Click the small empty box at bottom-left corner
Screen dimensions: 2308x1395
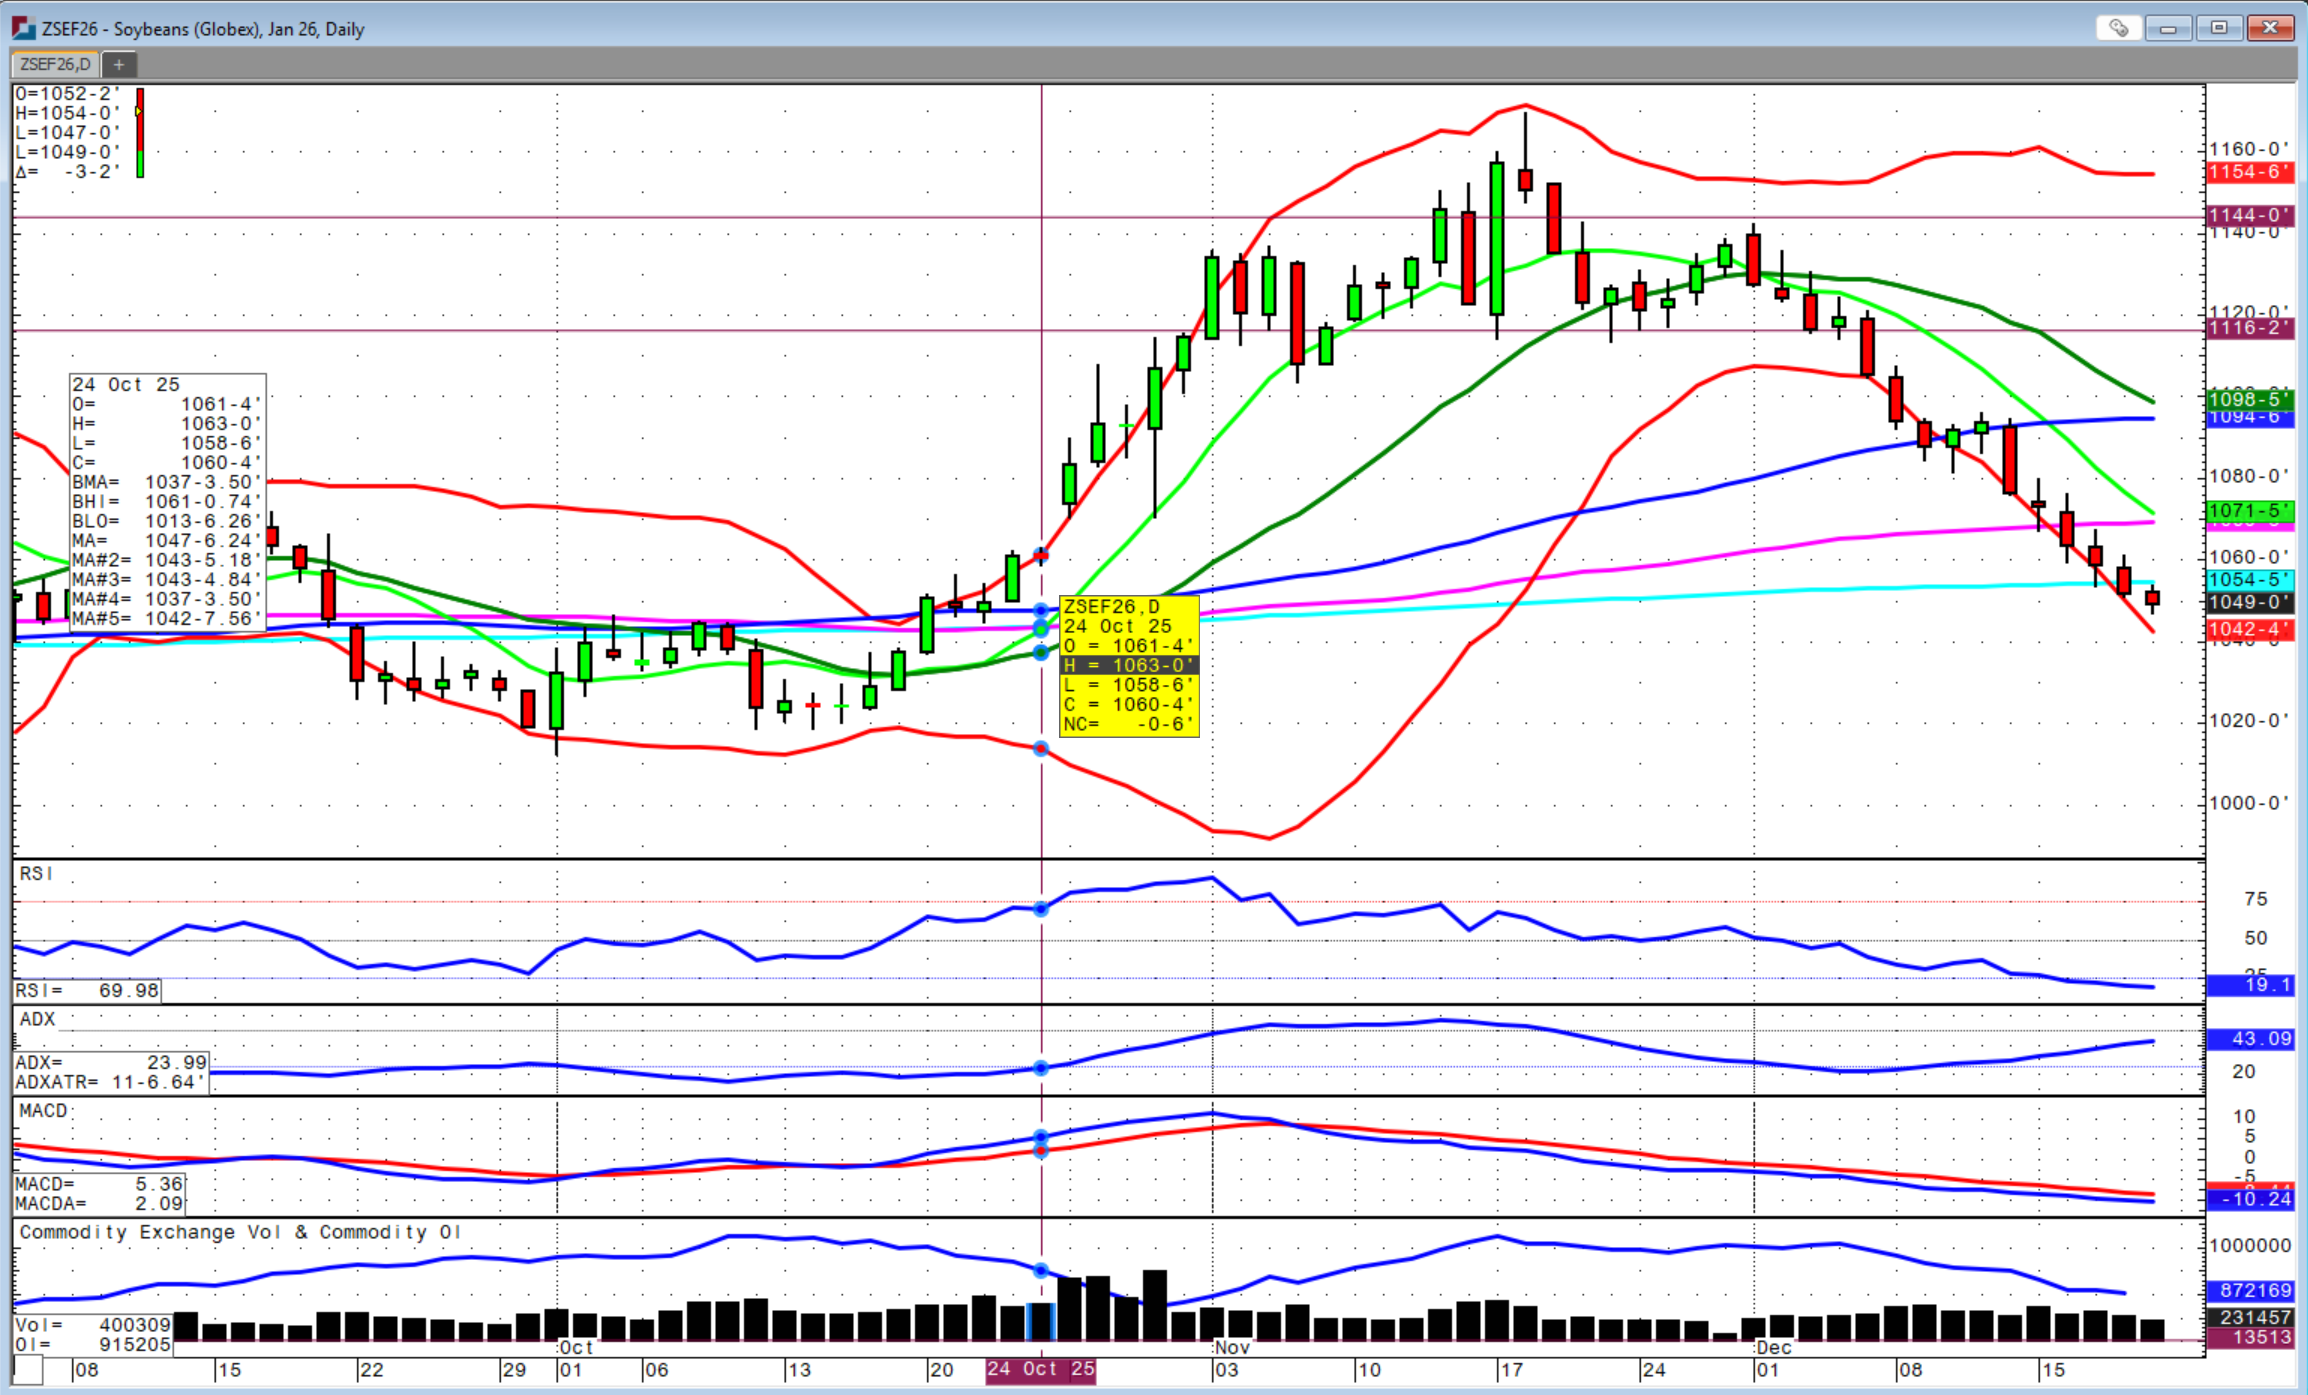(x=28, y=1369)
